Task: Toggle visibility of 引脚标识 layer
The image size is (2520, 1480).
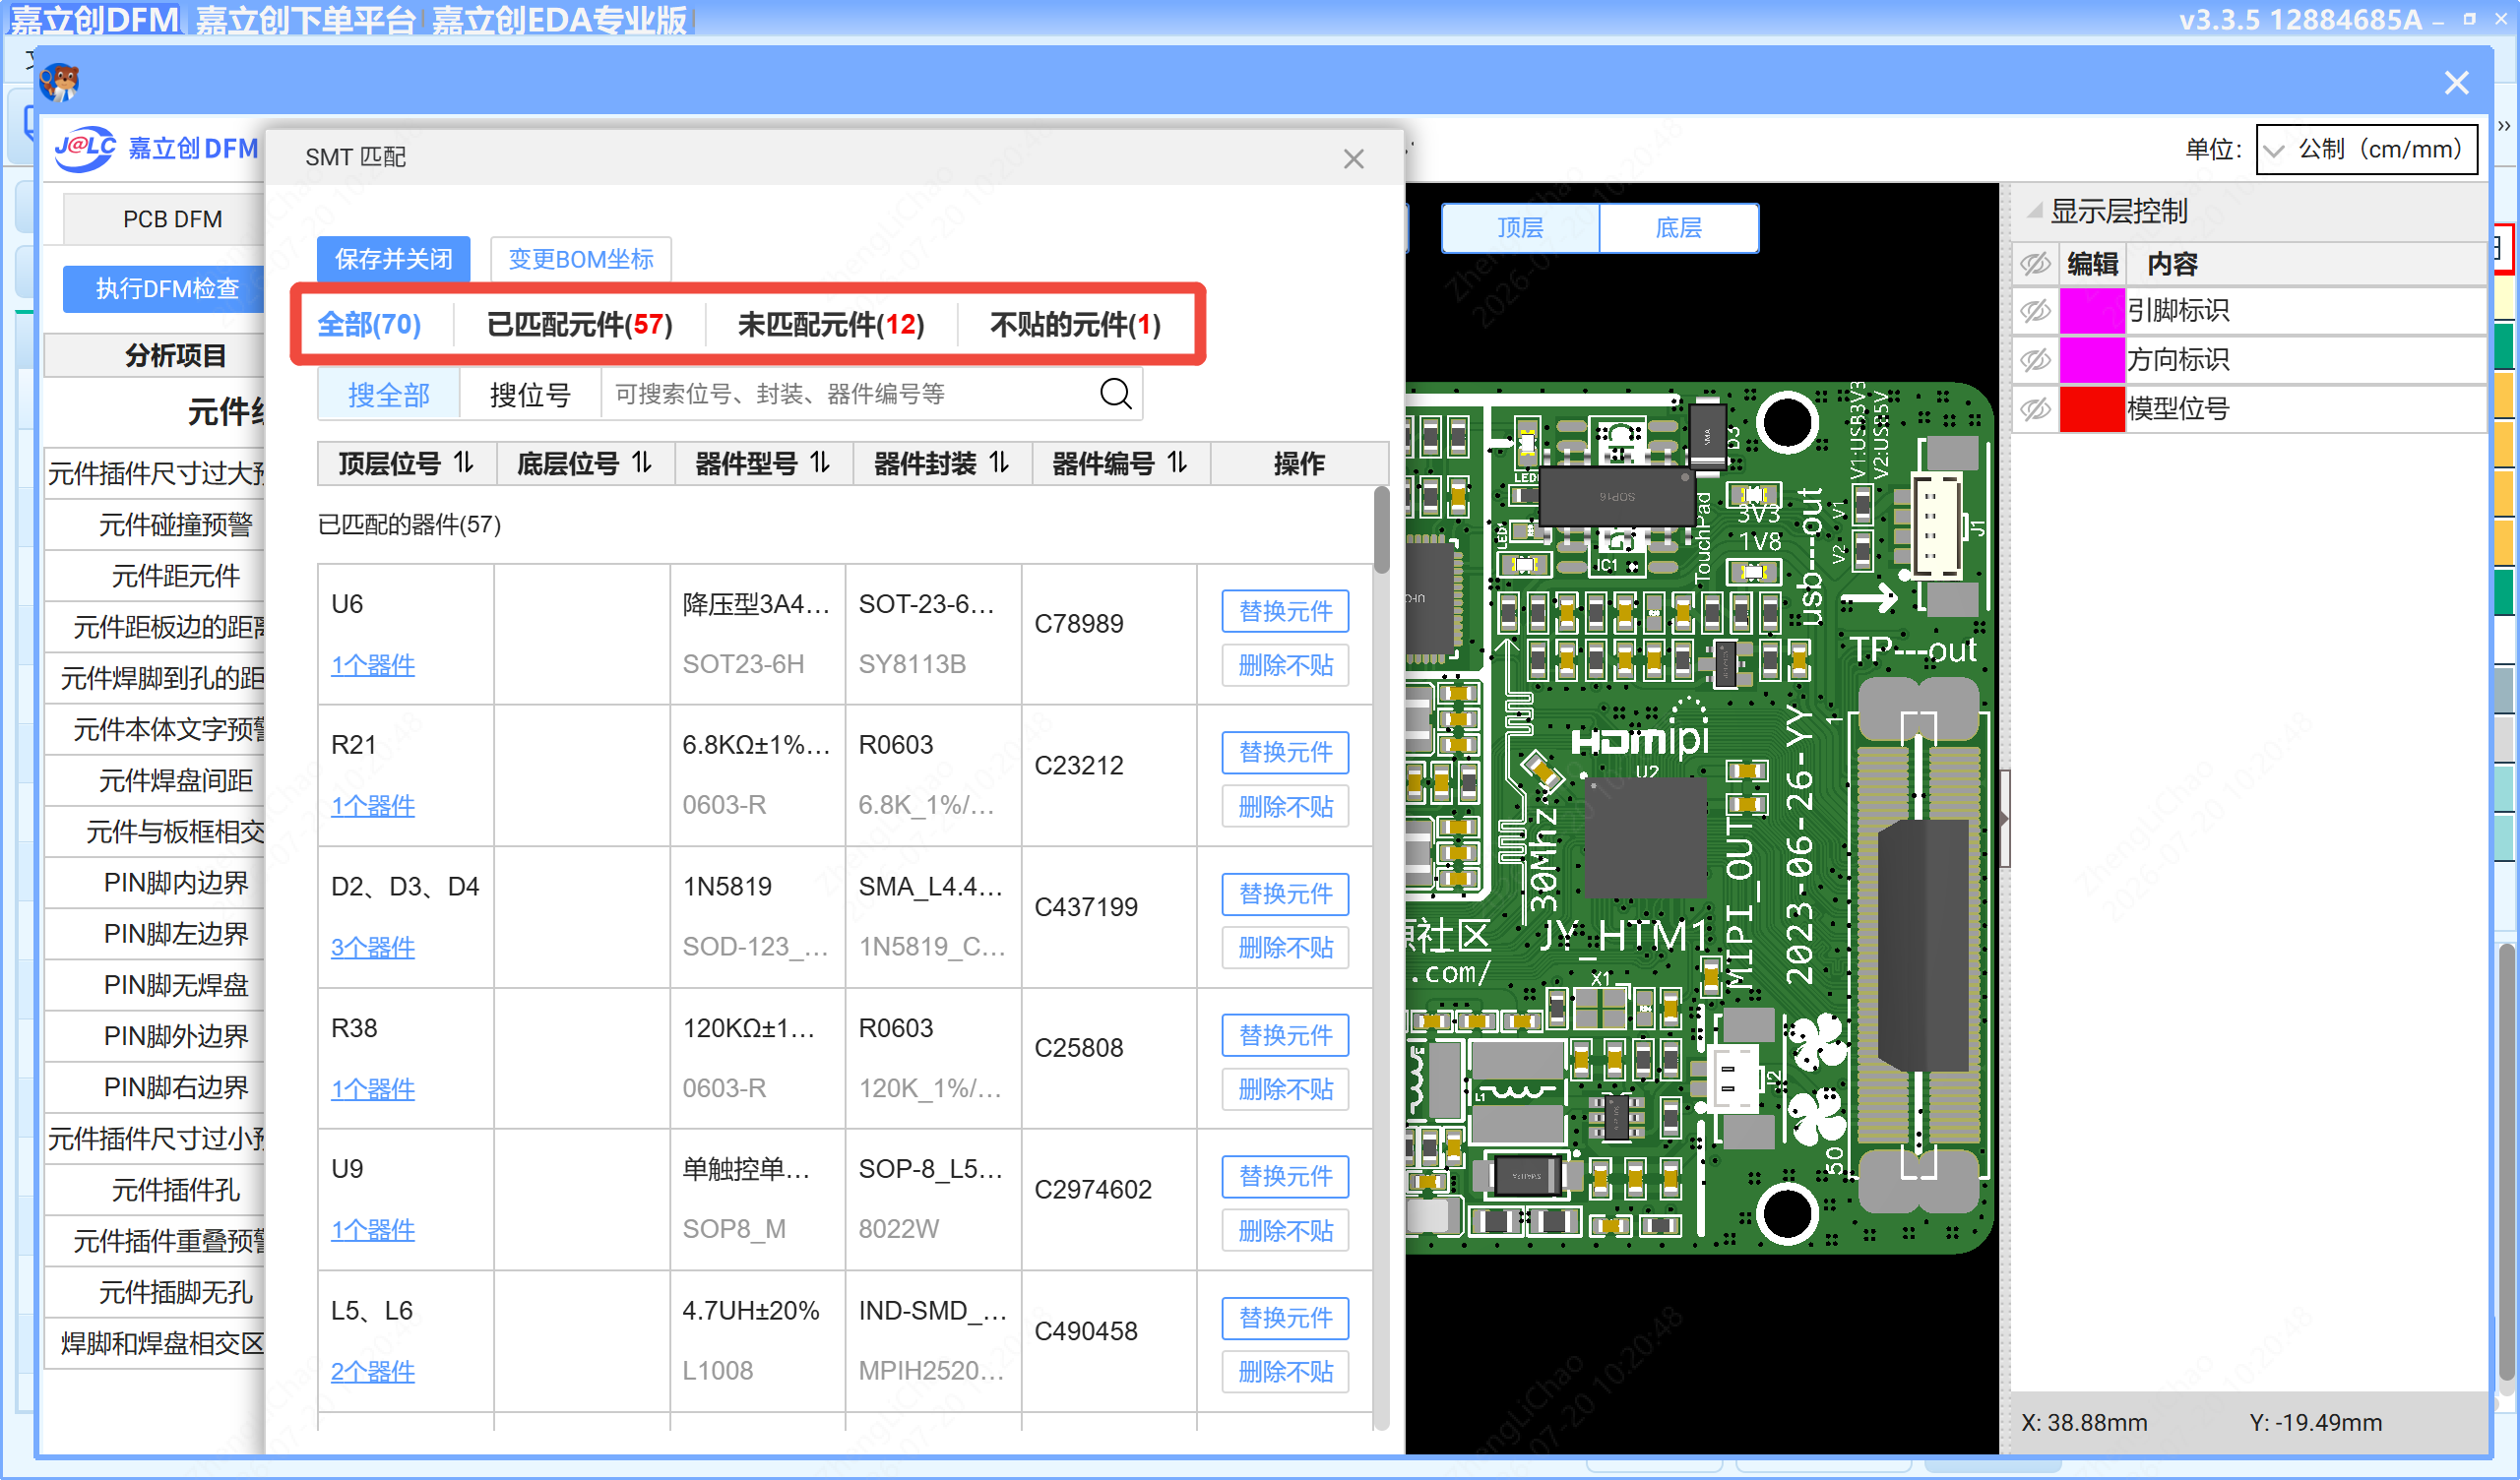Action: 2035,311
